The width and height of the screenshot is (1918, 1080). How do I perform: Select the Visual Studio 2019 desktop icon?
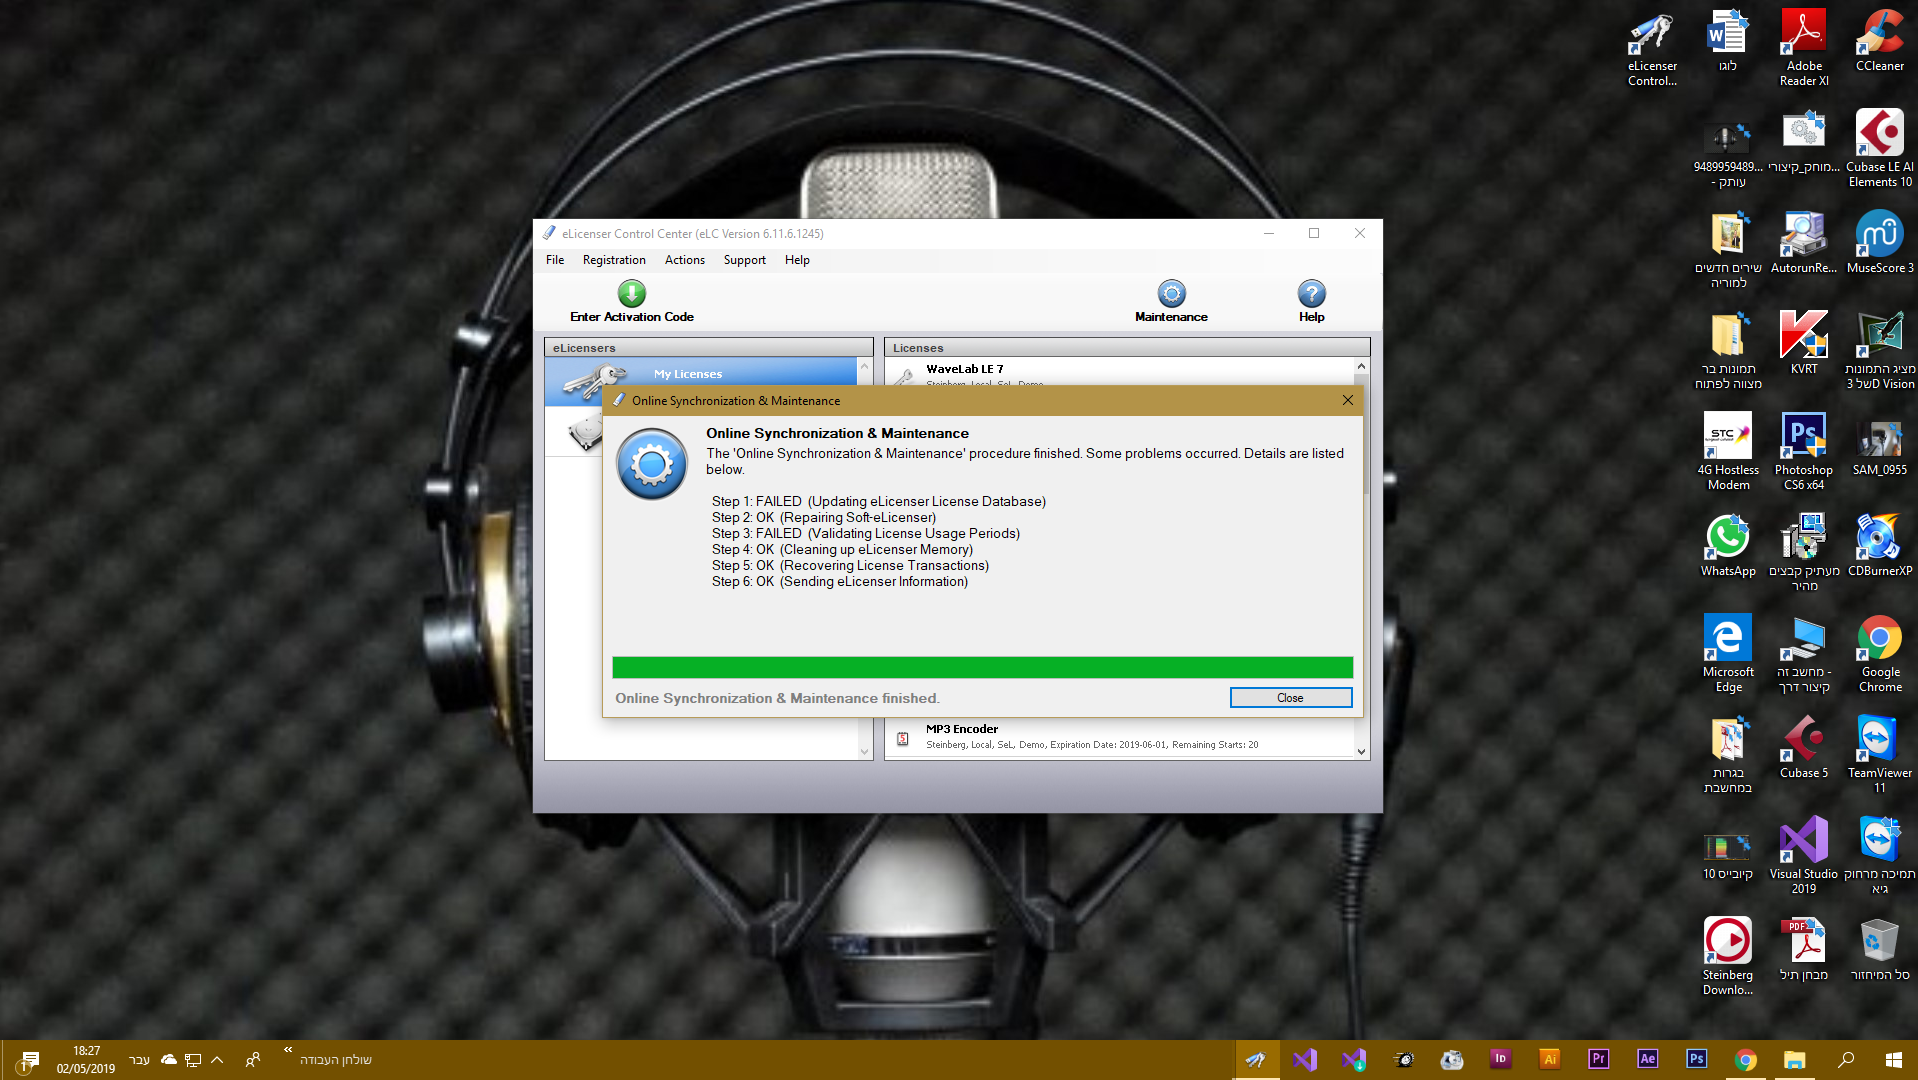point(1804,856)
